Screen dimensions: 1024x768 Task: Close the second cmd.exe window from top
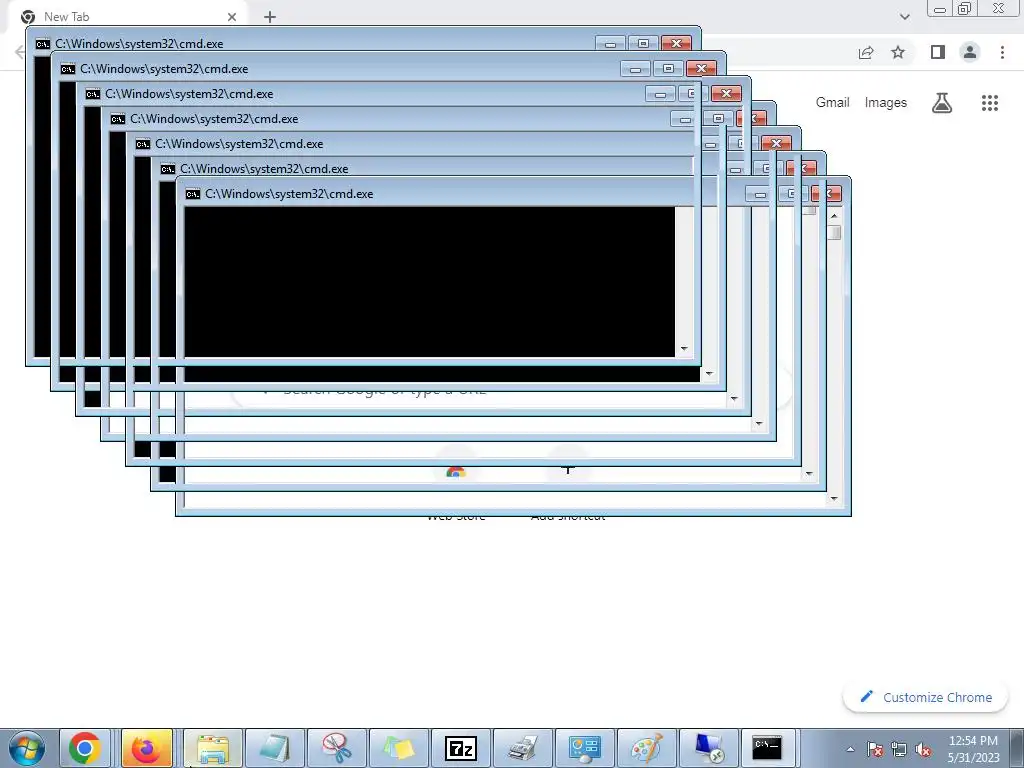click(701, 69)
